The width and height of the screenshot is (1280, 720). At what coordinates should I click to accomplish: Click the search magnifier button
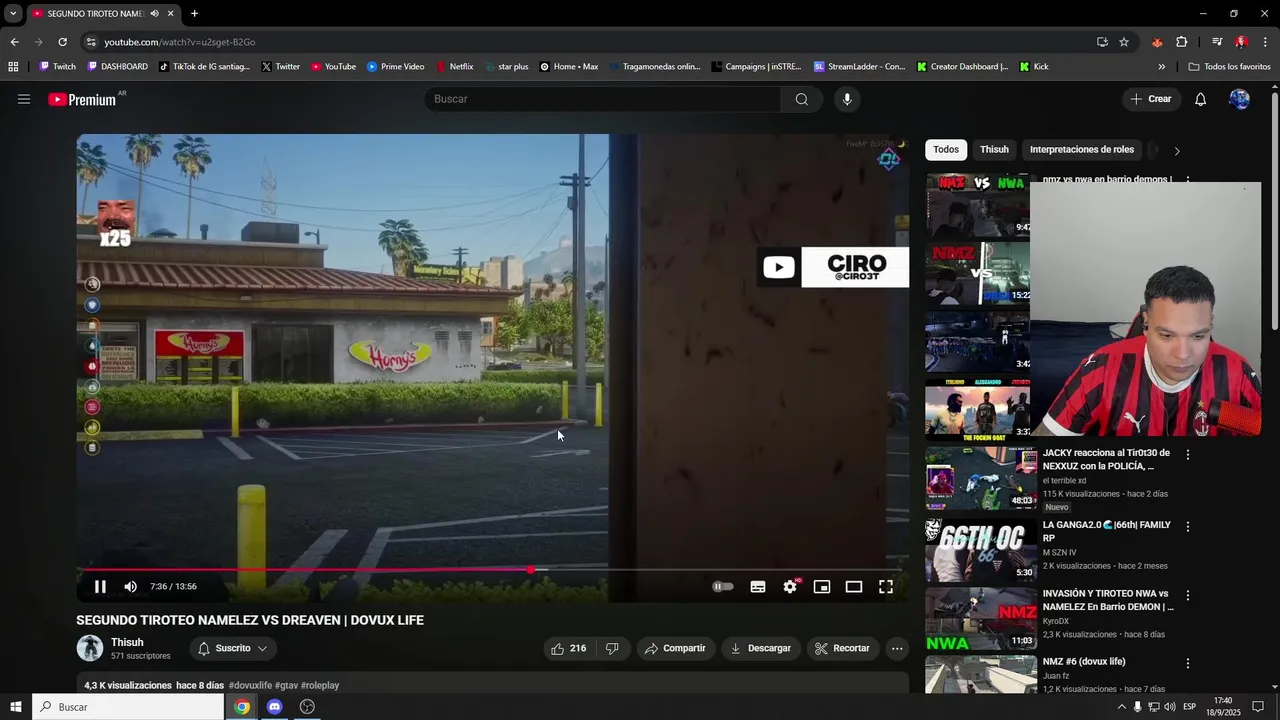[x=801, y=99]
